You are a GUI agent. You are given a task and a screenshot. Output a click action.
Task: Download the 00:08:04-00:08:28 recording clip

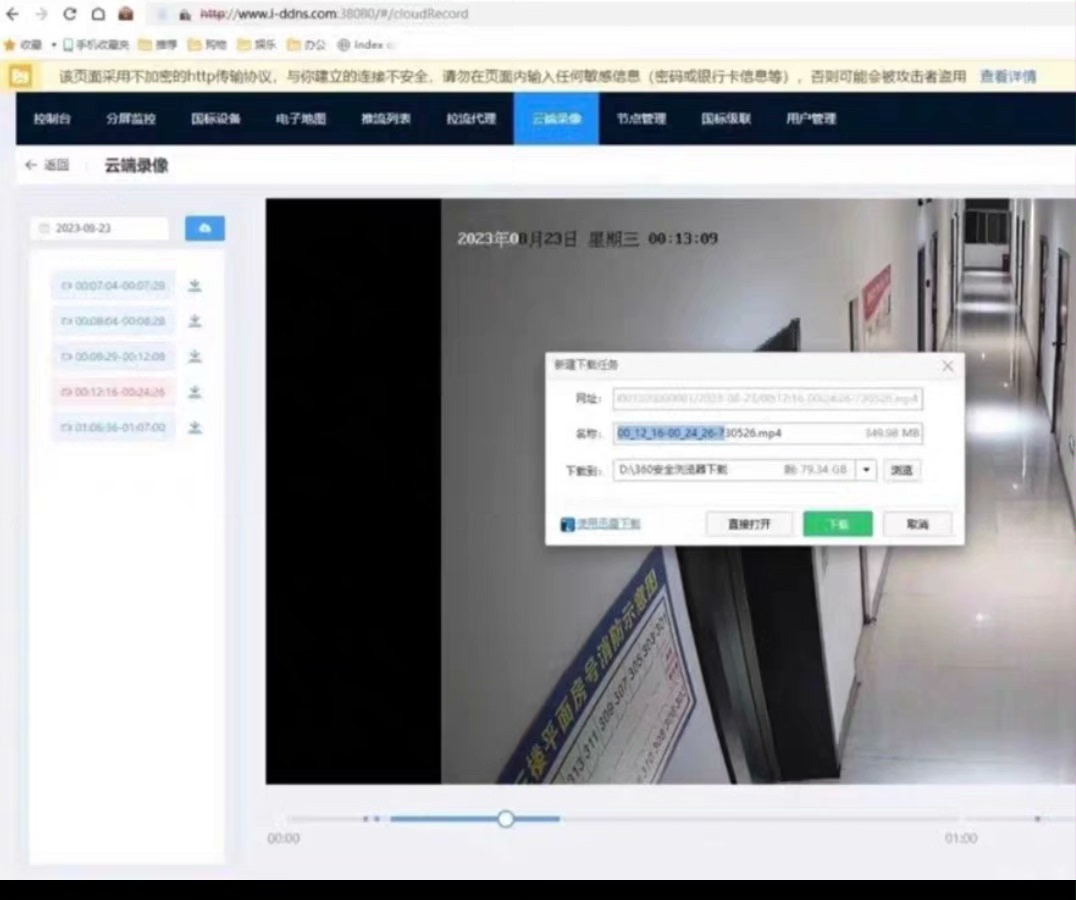tap(195, 321)
